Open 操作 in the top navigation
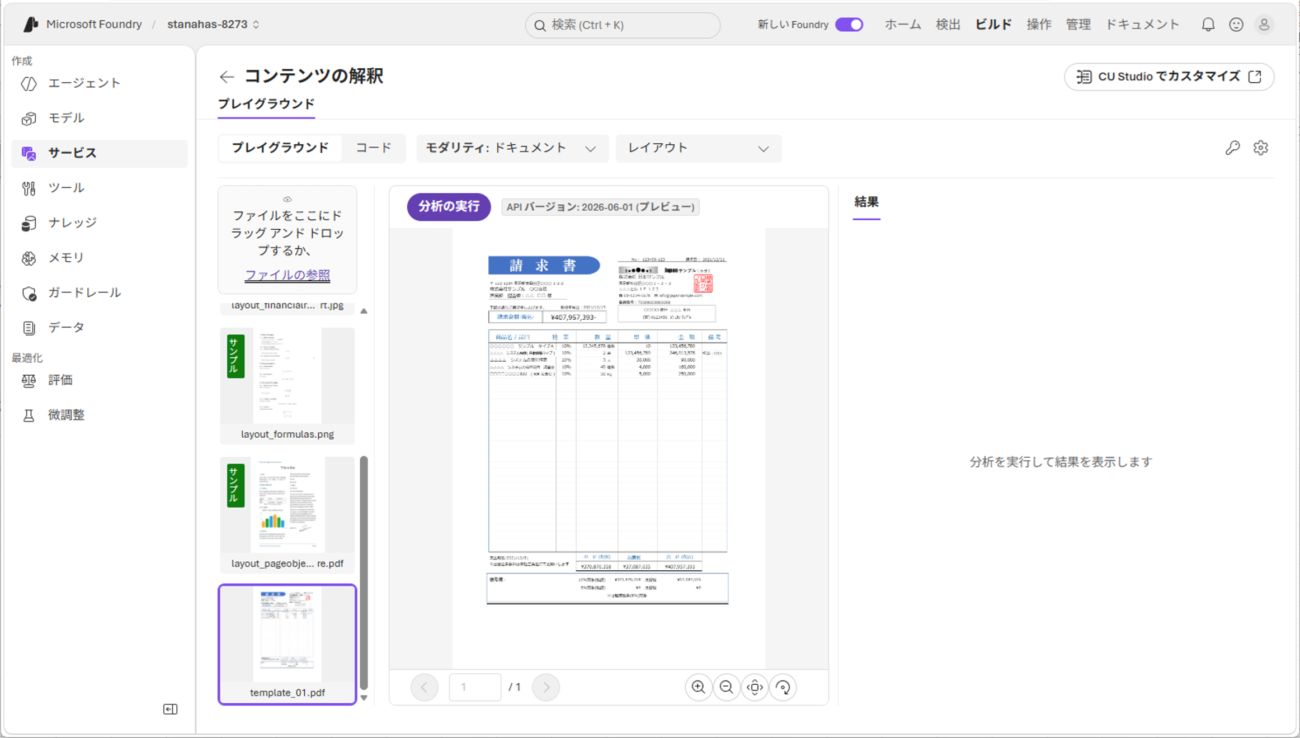The width and height of the screenshot is (1300, 738). [x=1039, y=25]
